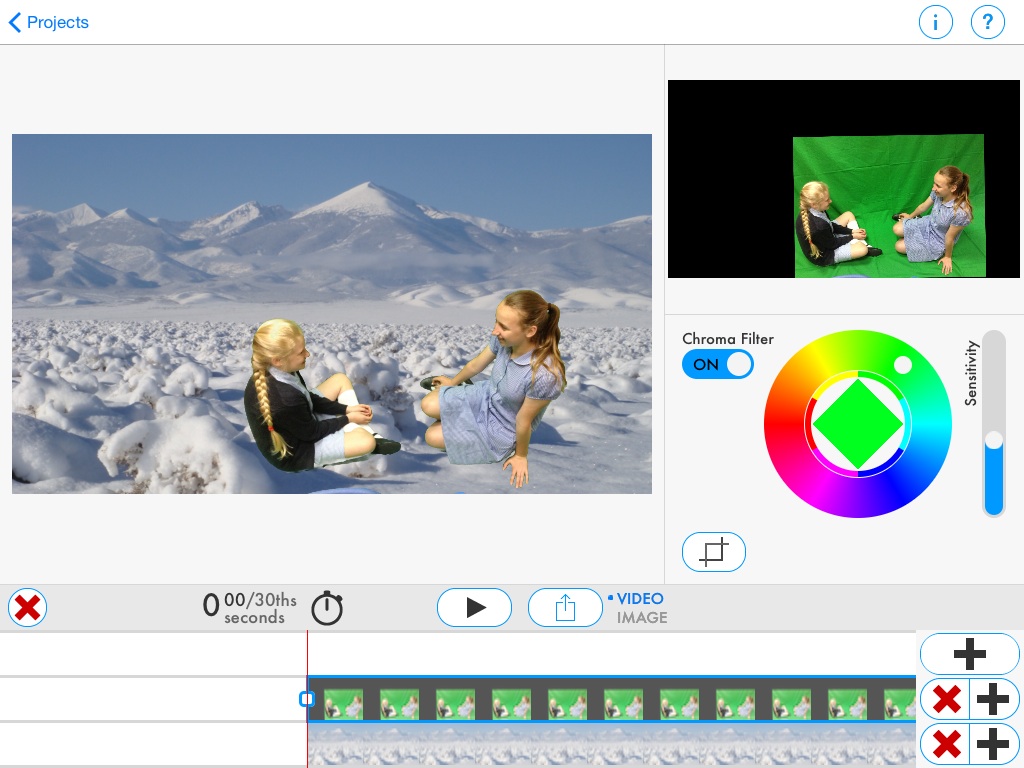The image size is (1024, 768).
Task: Play the composited video
Action: click(x=474, y=607)
